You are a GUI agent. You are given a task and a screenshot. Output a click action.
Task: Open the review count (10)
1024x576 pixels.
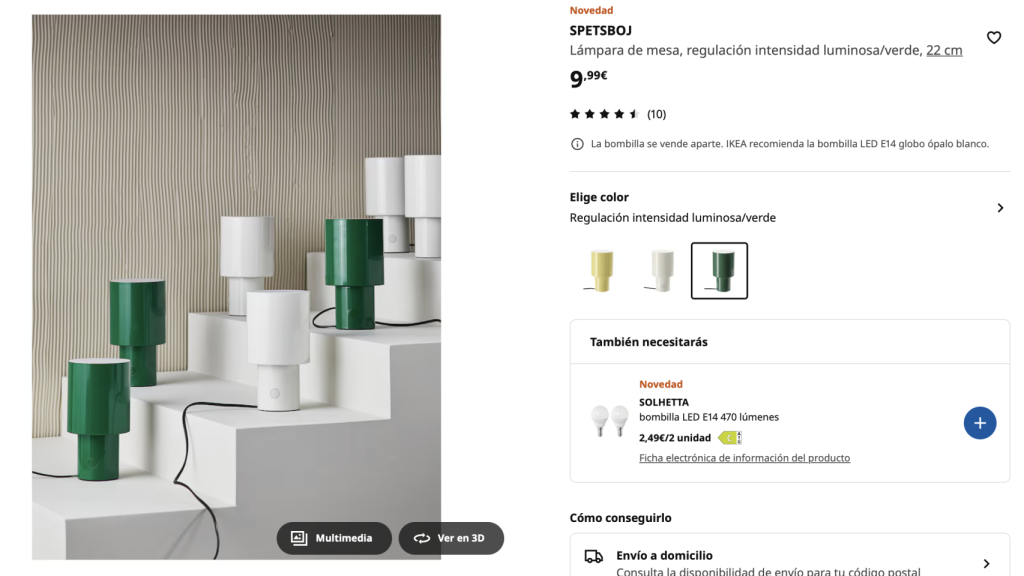[x=656, y=114]
